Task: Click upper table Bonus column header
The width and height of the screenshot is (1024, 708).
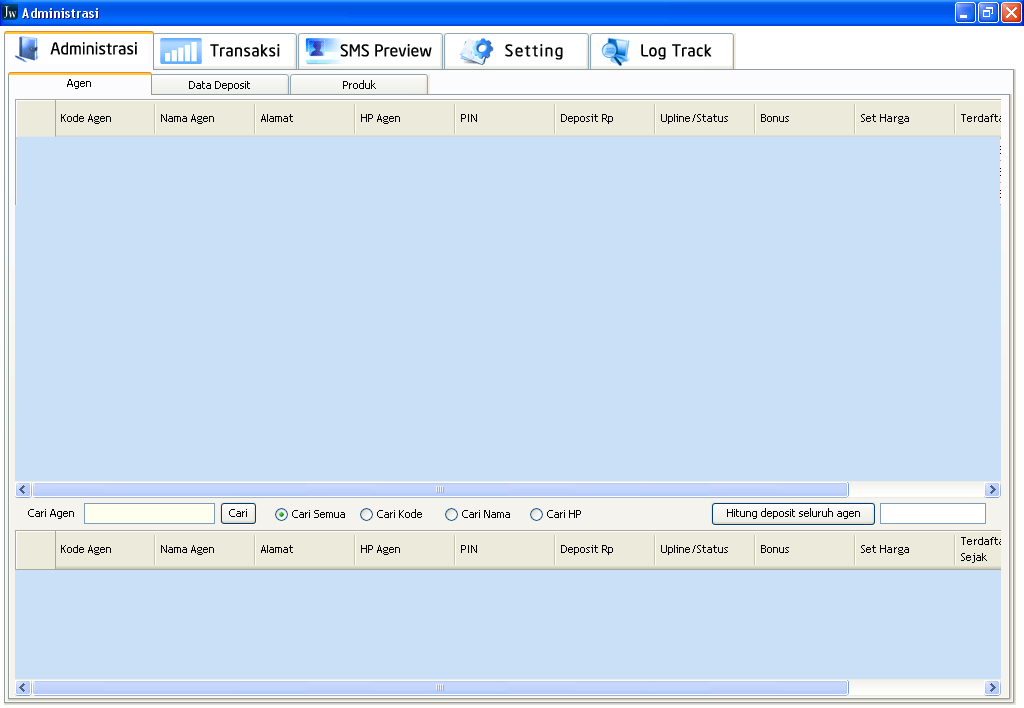Action: pyautogui.click(x=804, y=118)
